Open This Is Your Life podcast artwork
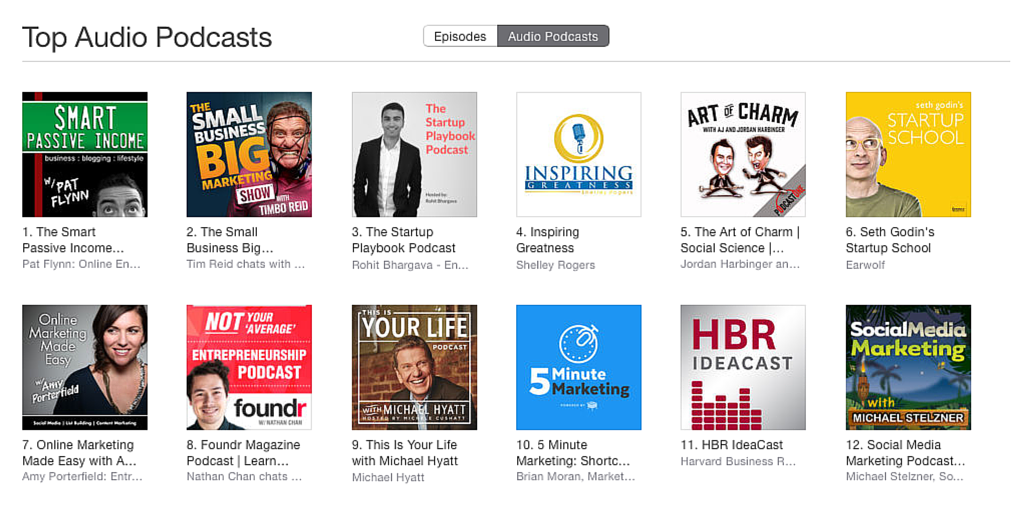Image resolution: width=1024 pixels, height=512 pixels. [414, 367]
